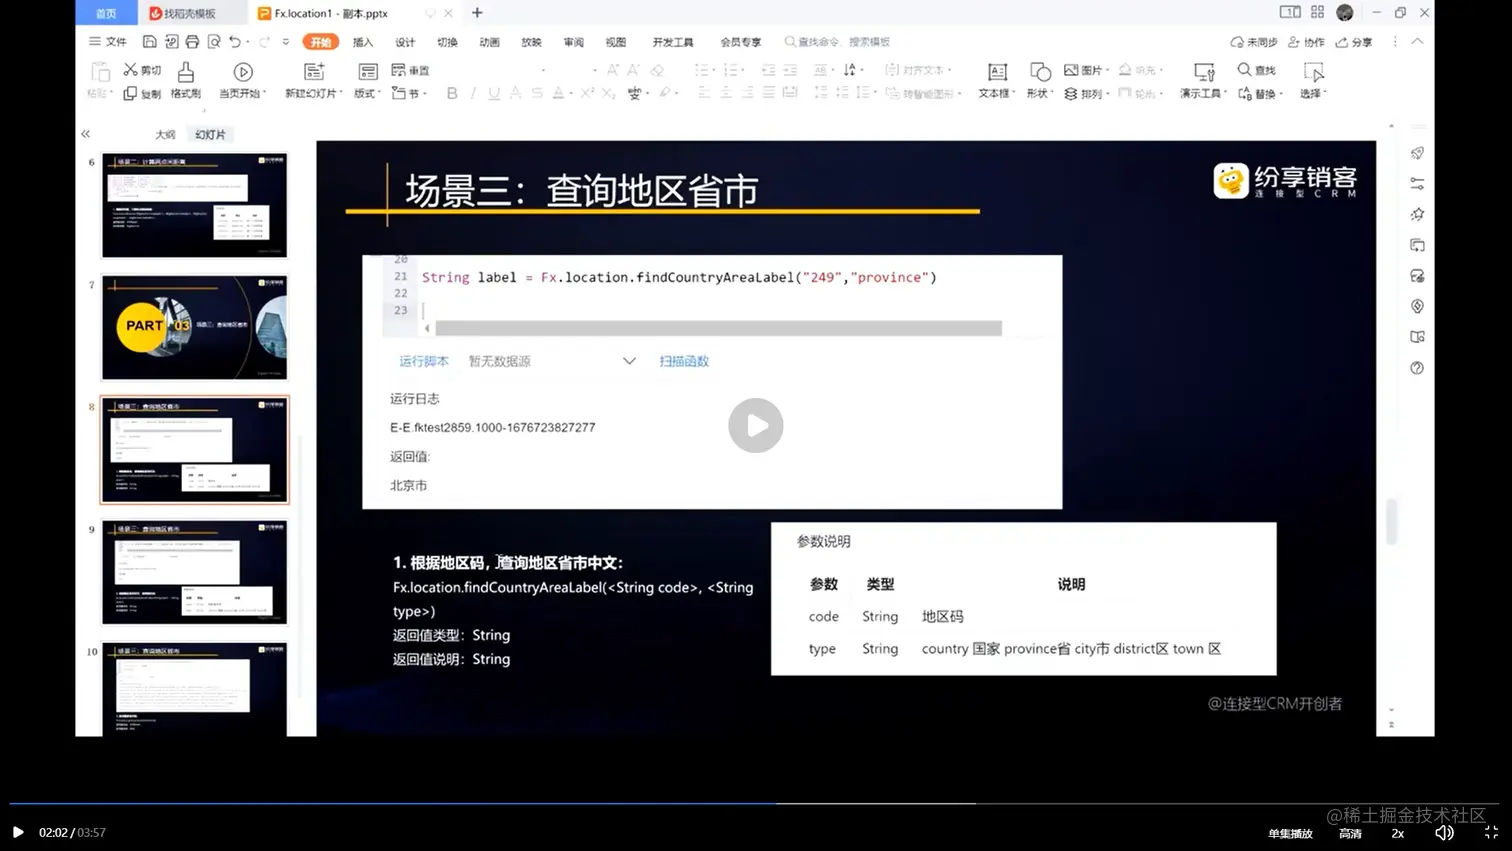Collapse the slide panel with double chevron
Viewport: 1512px width, 851px height.
pos(86,134)
